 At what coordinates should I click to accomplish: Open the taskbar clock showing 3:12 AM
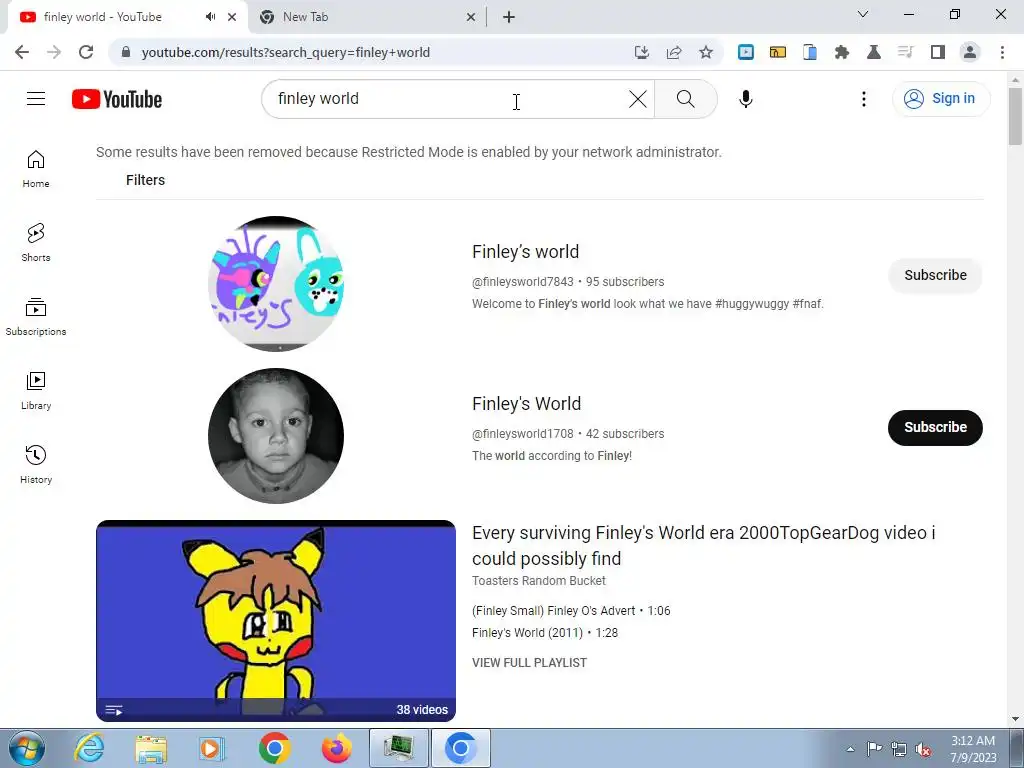973,749
